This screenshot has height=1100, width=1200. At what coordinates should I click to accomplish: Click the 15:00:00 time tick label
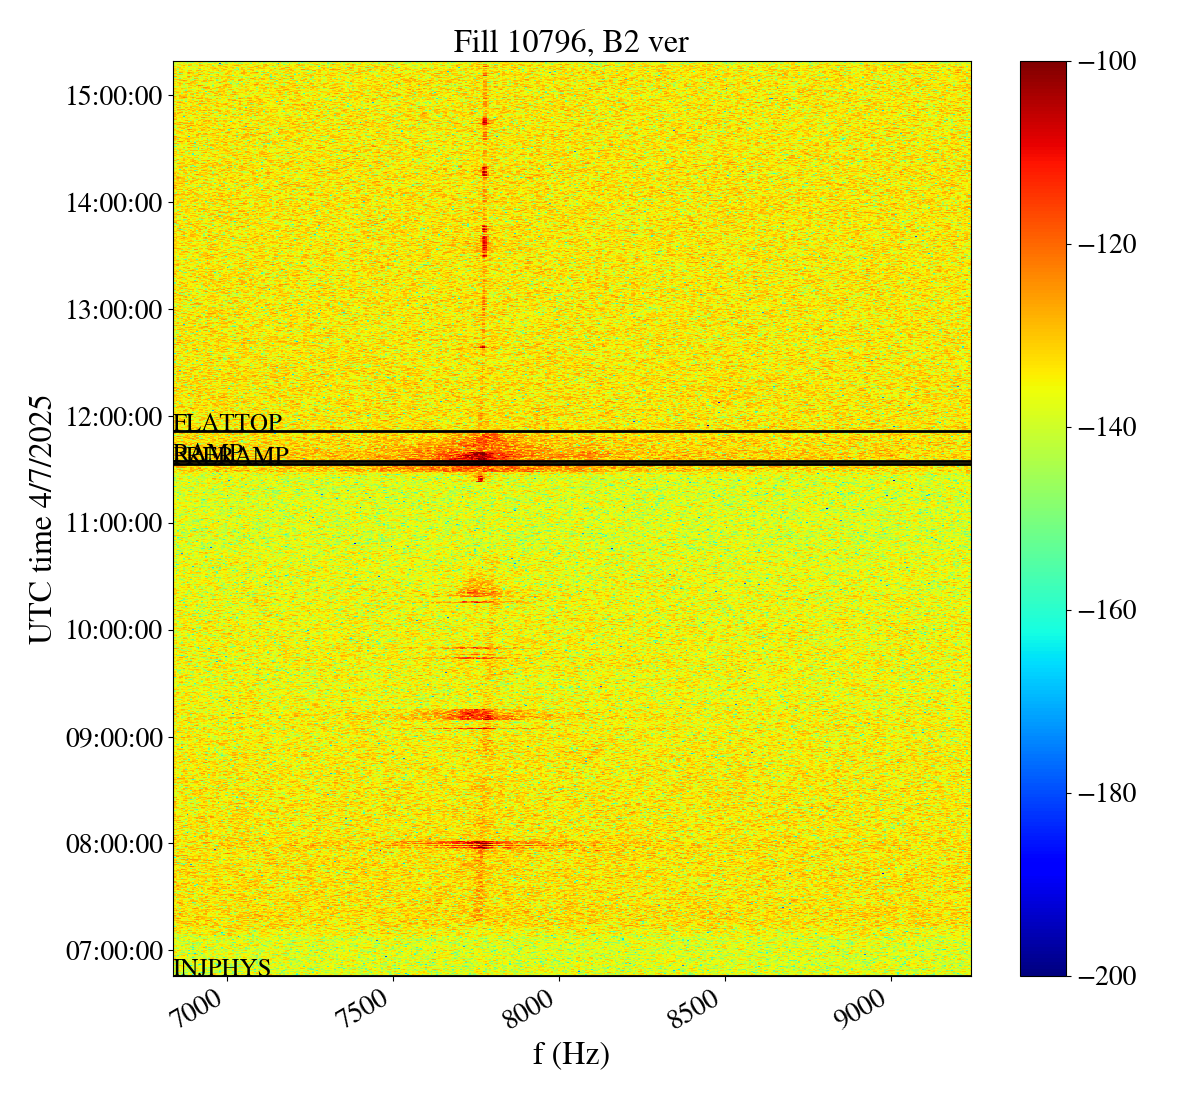click(113, 96)
